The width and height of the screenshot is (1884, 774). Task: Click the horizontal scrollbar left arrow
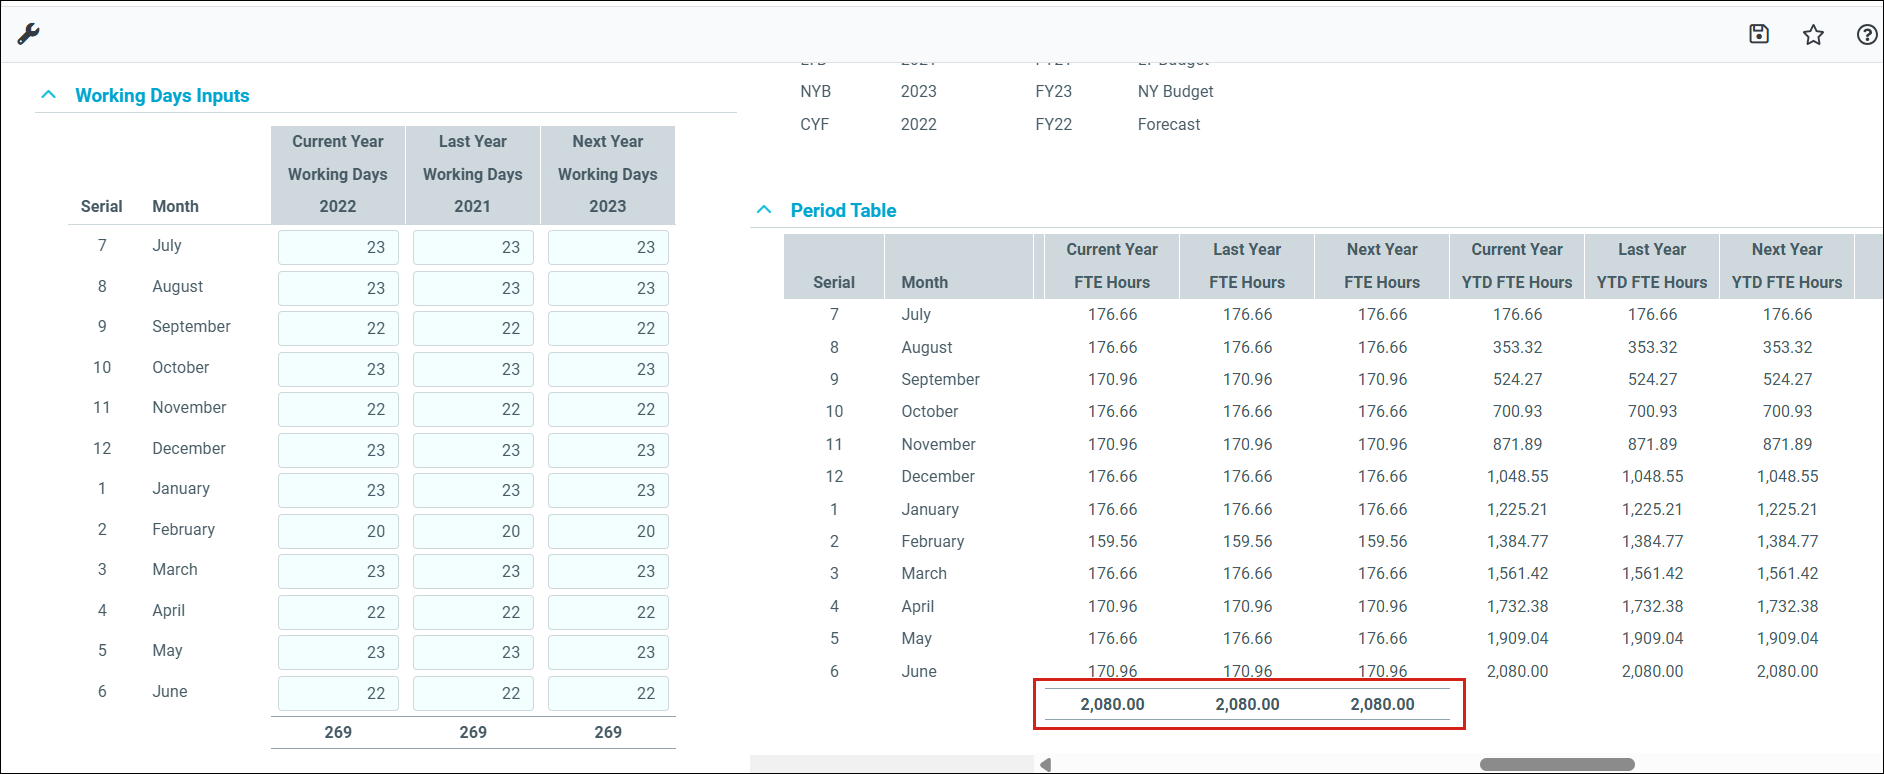[1045, 765]
